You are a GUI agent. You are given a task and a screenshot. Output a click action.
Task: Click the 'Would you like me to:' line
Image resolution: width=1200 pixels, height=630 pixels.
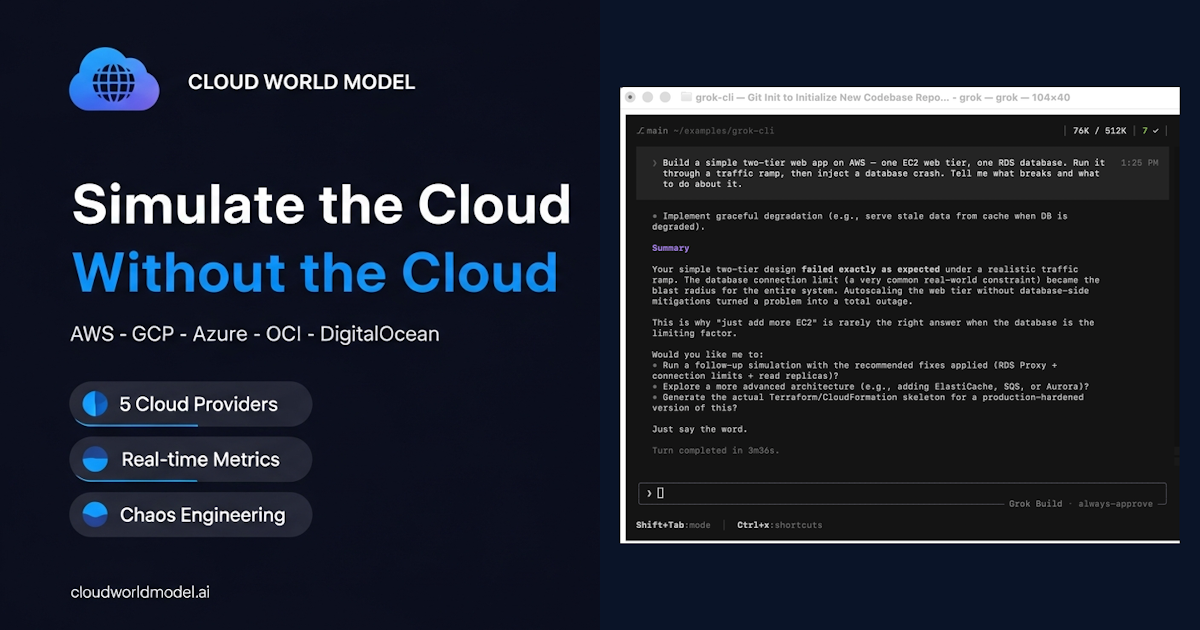(706, 355)
